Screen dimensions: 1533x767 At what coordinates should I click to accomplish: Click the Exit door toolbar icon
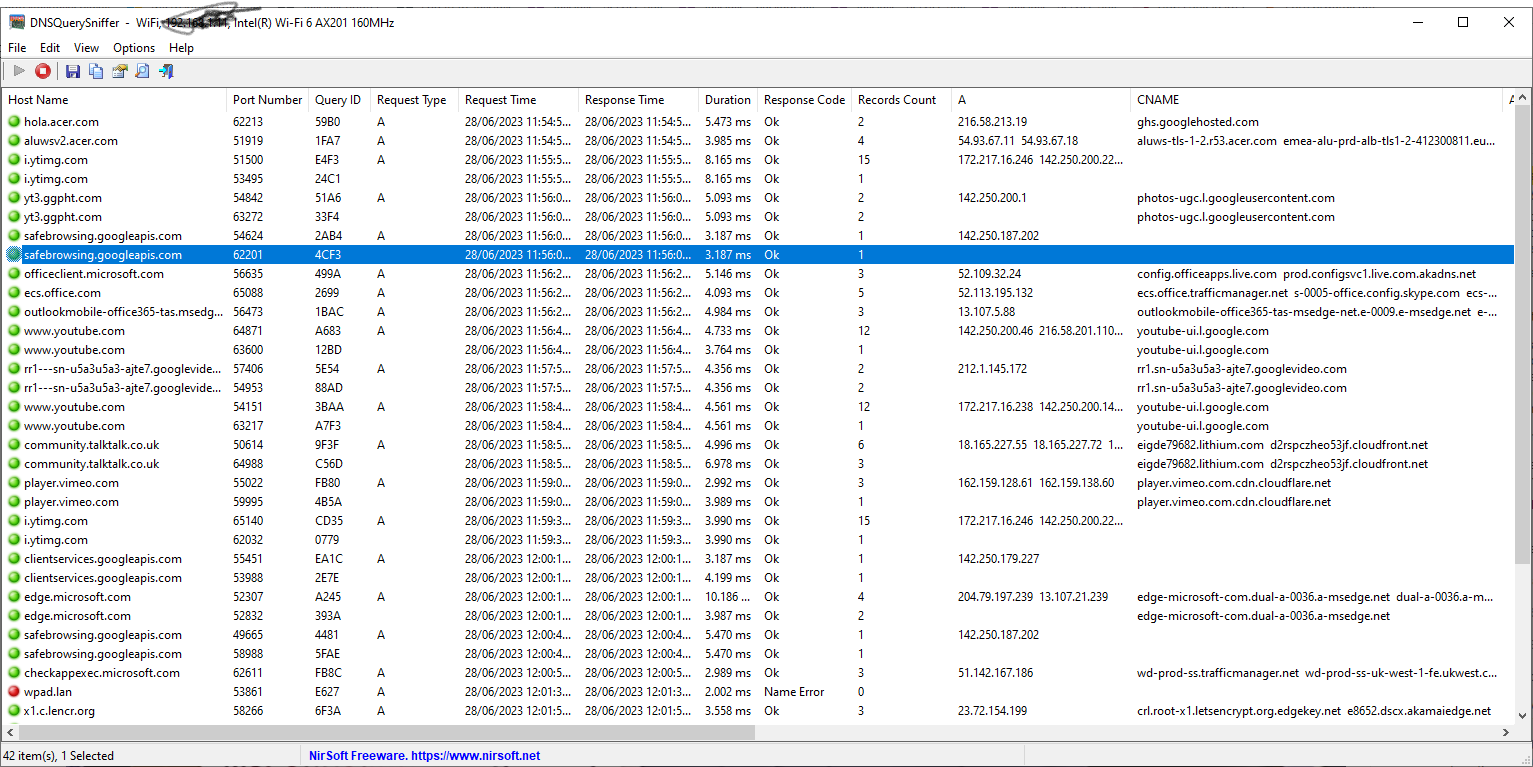coord(167,71)
